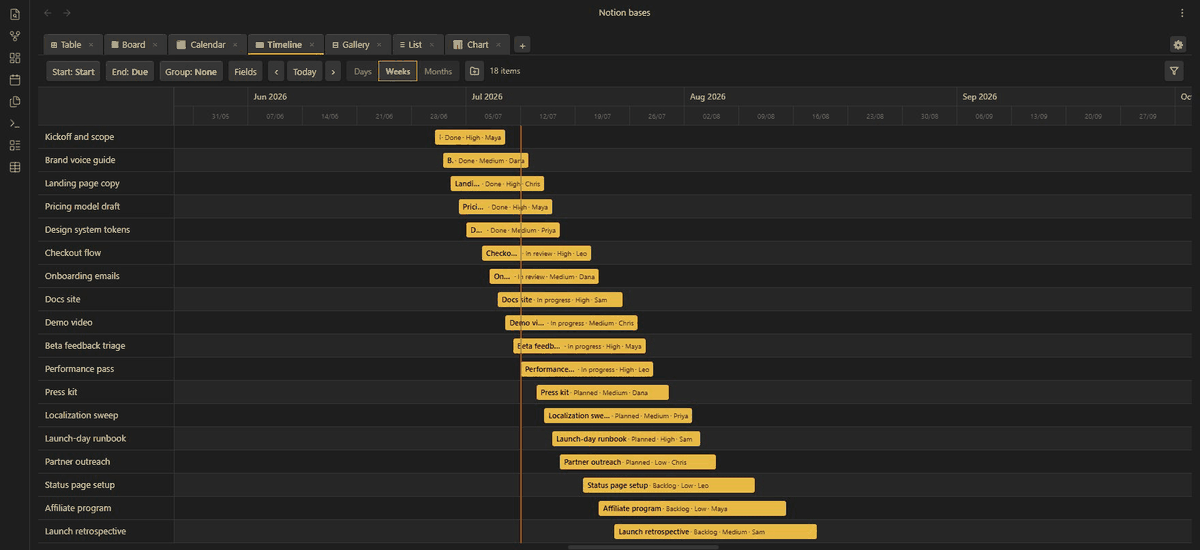Select the Beta feedback triage row label
Screen dimensions: 1200x550
(x=85, y=345)
